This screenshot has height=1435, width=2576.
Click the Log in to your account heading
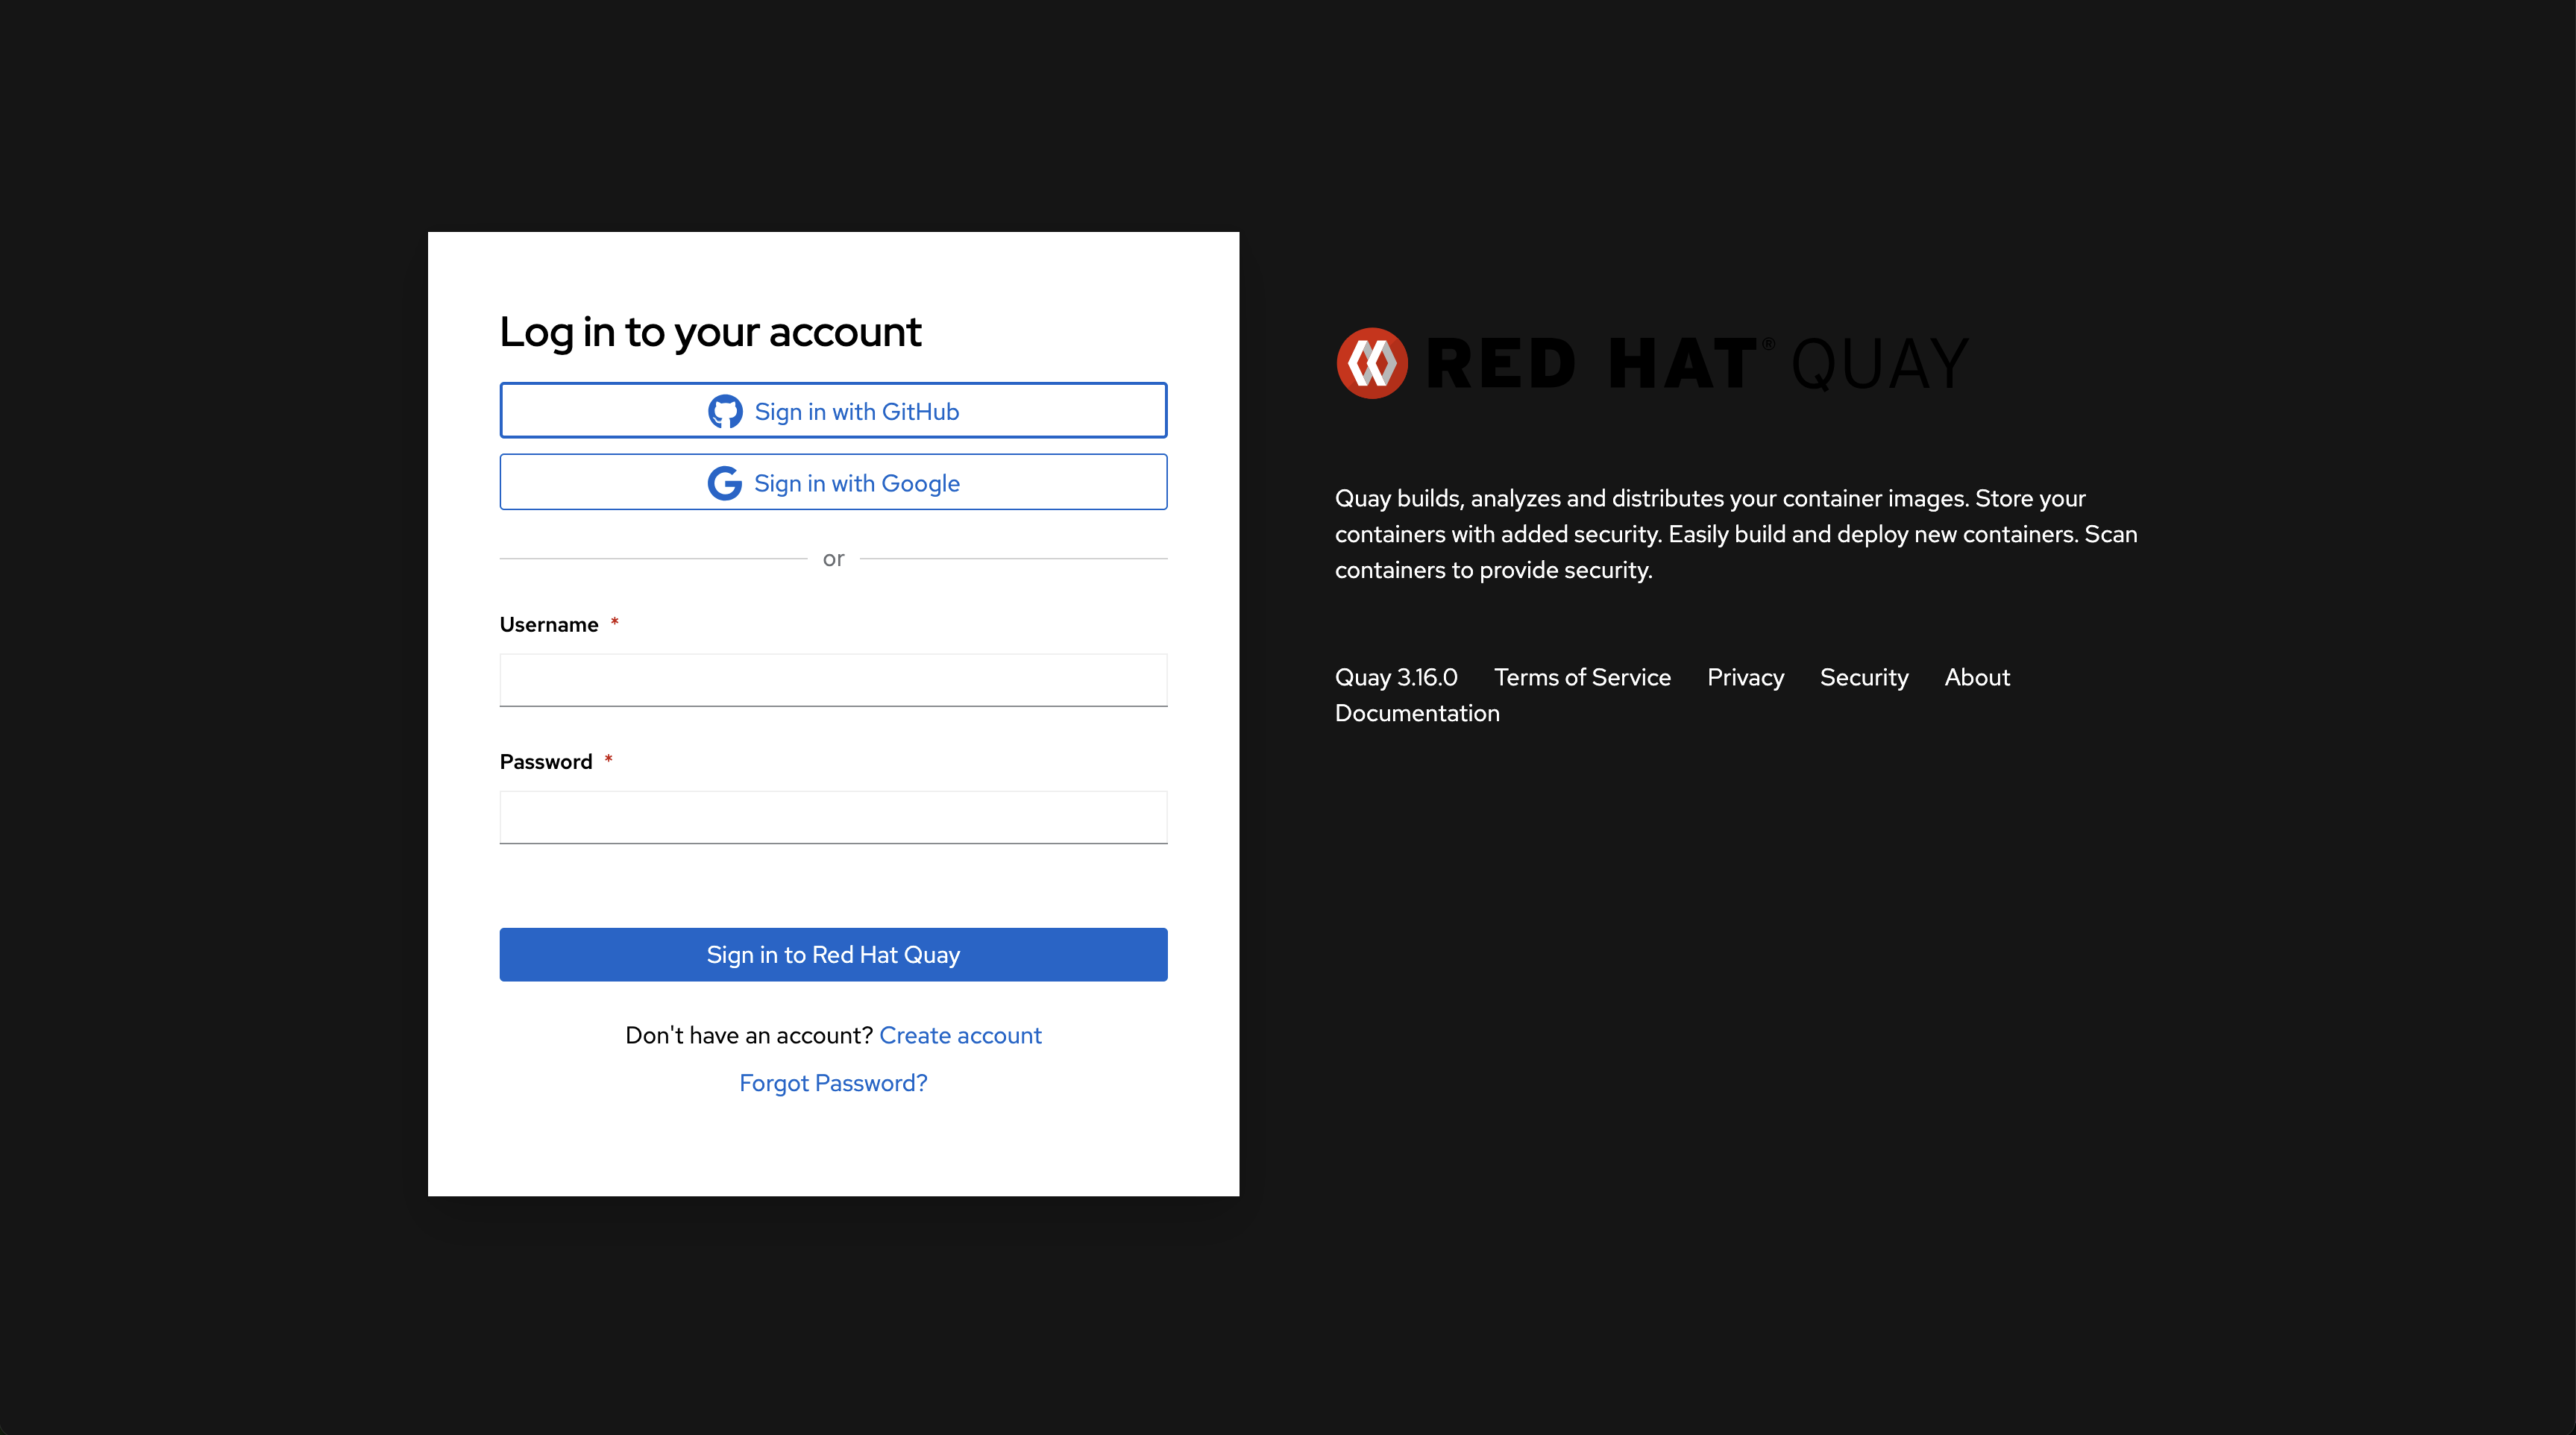click(x=710, y=332)
